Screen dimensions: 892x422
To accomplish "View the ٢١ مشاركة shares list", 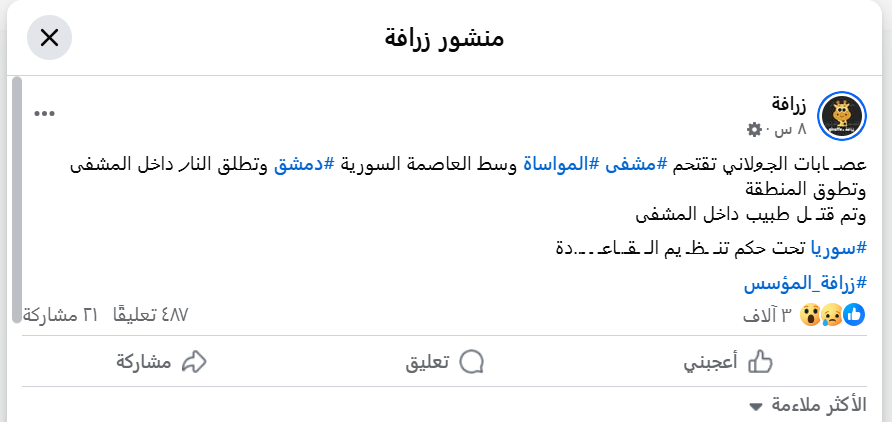I will click(x=60, y=315).
